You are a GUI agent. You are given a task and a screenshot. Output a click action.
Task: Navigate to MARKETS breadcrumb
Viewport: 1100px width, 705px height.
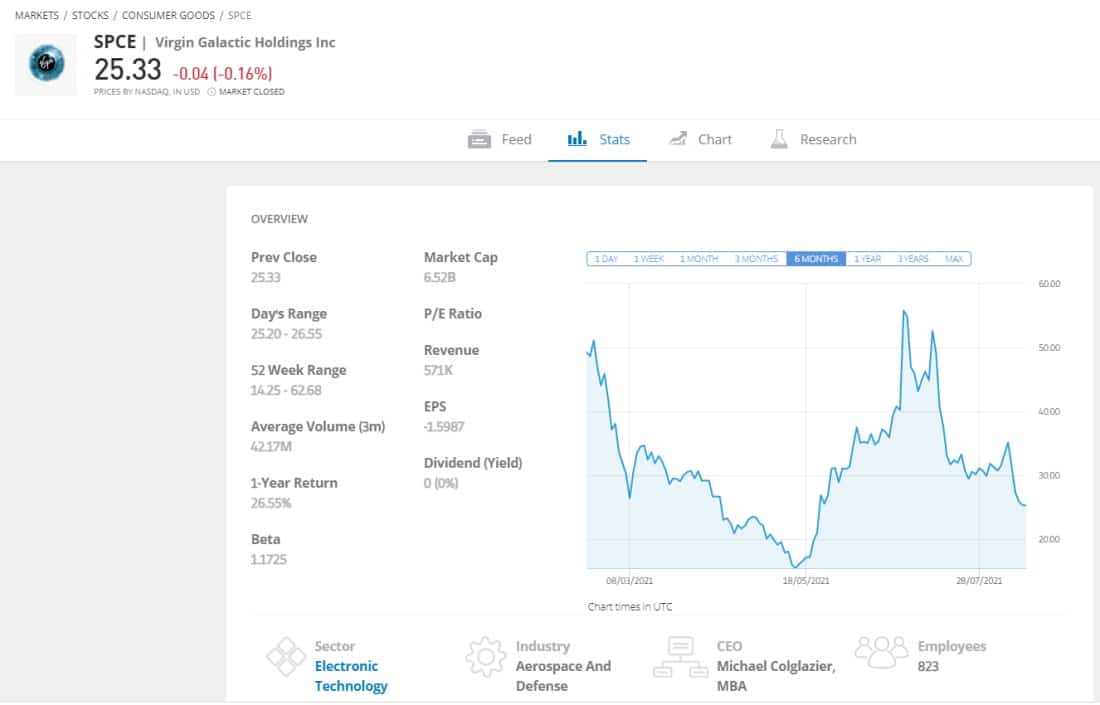point(37,15)
